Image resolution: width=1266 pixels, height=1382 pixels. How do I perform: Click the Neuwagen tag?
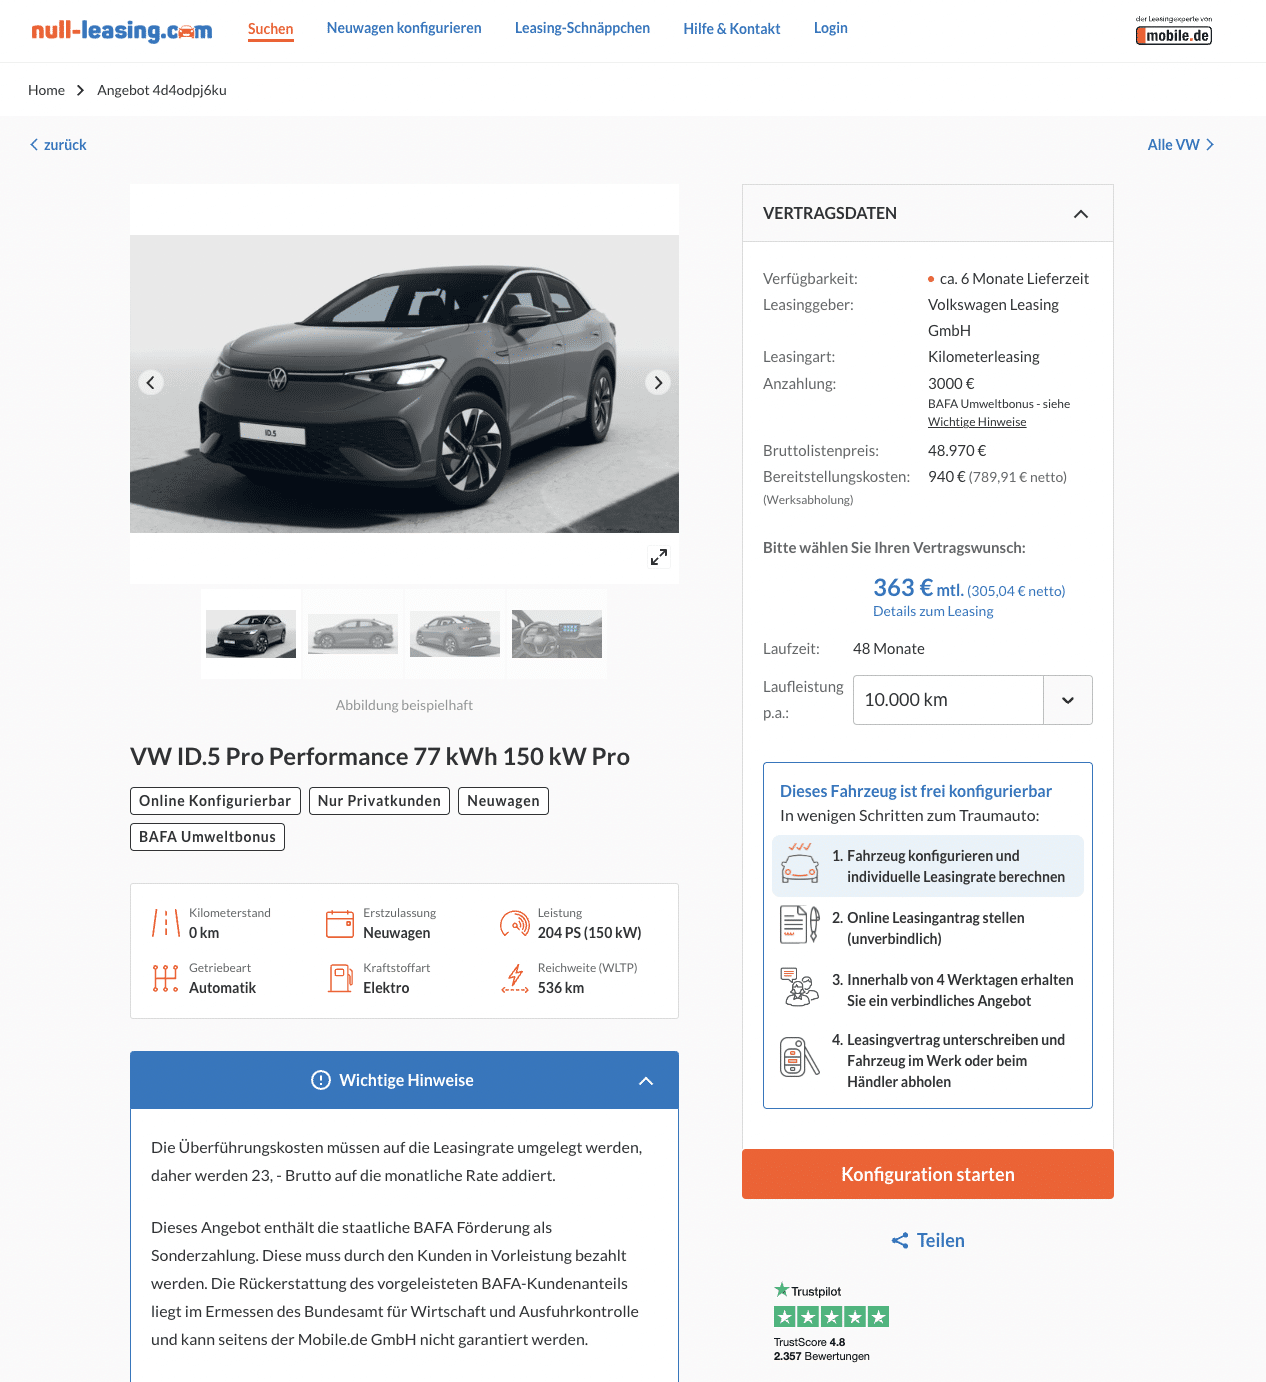click(503, 801)
